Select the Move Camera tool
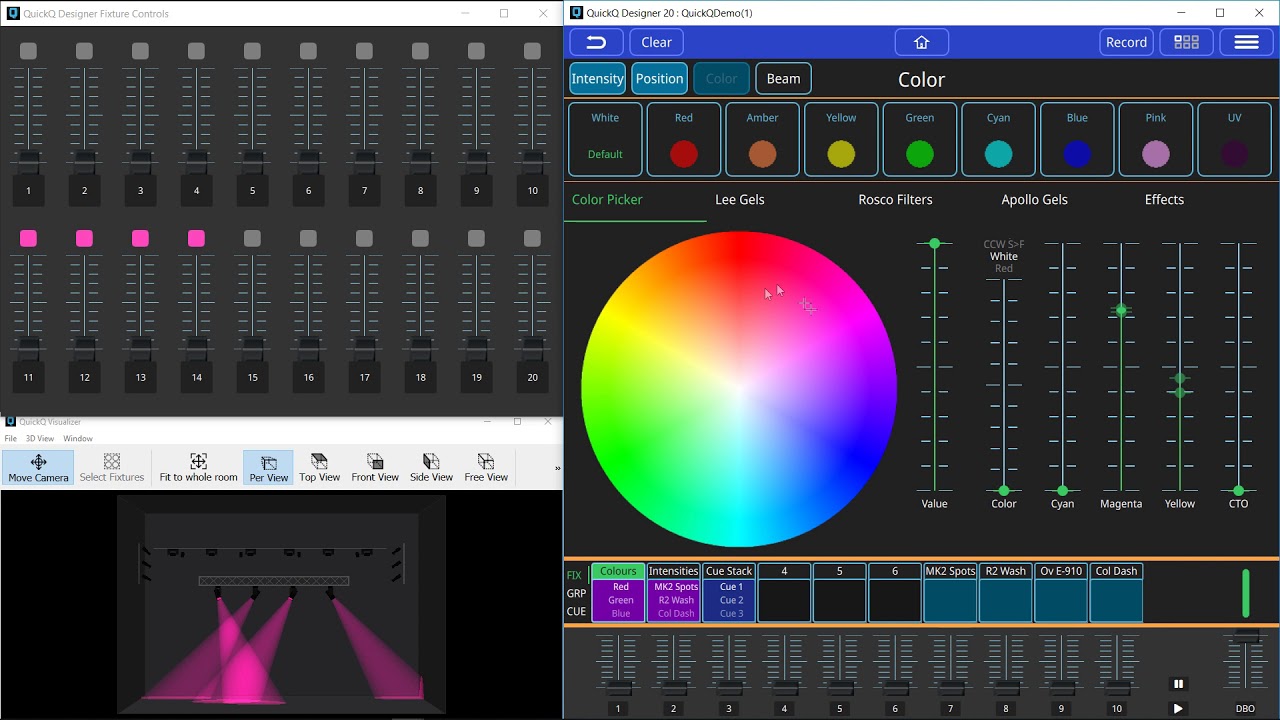 pyautogui.click(x=38, y=467)
